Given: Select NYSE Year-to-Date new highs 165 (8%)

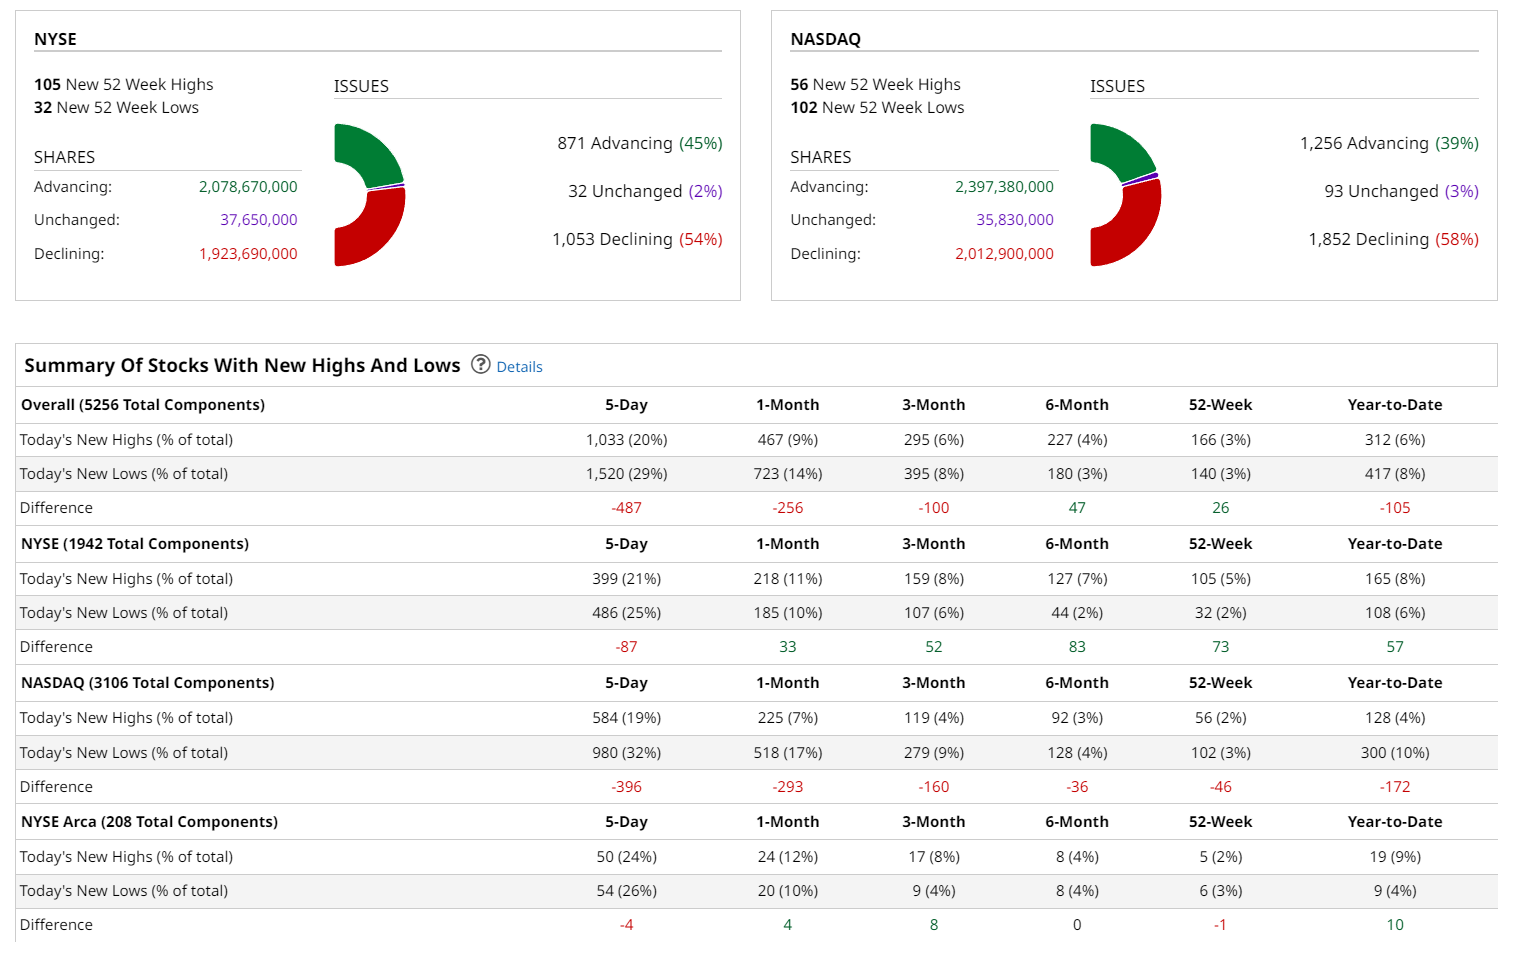Looking at the screenshot, I should [x=1395, y=579].
